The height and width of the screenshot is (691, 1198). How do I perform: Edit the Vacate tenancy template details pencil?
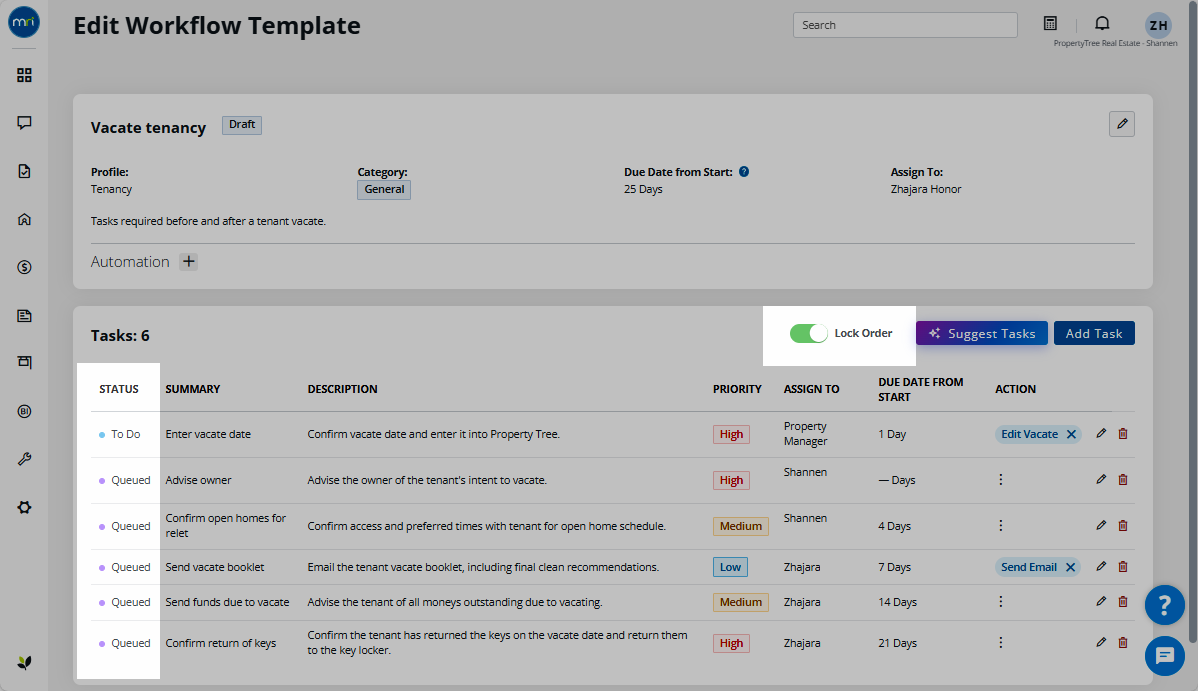1122,124
